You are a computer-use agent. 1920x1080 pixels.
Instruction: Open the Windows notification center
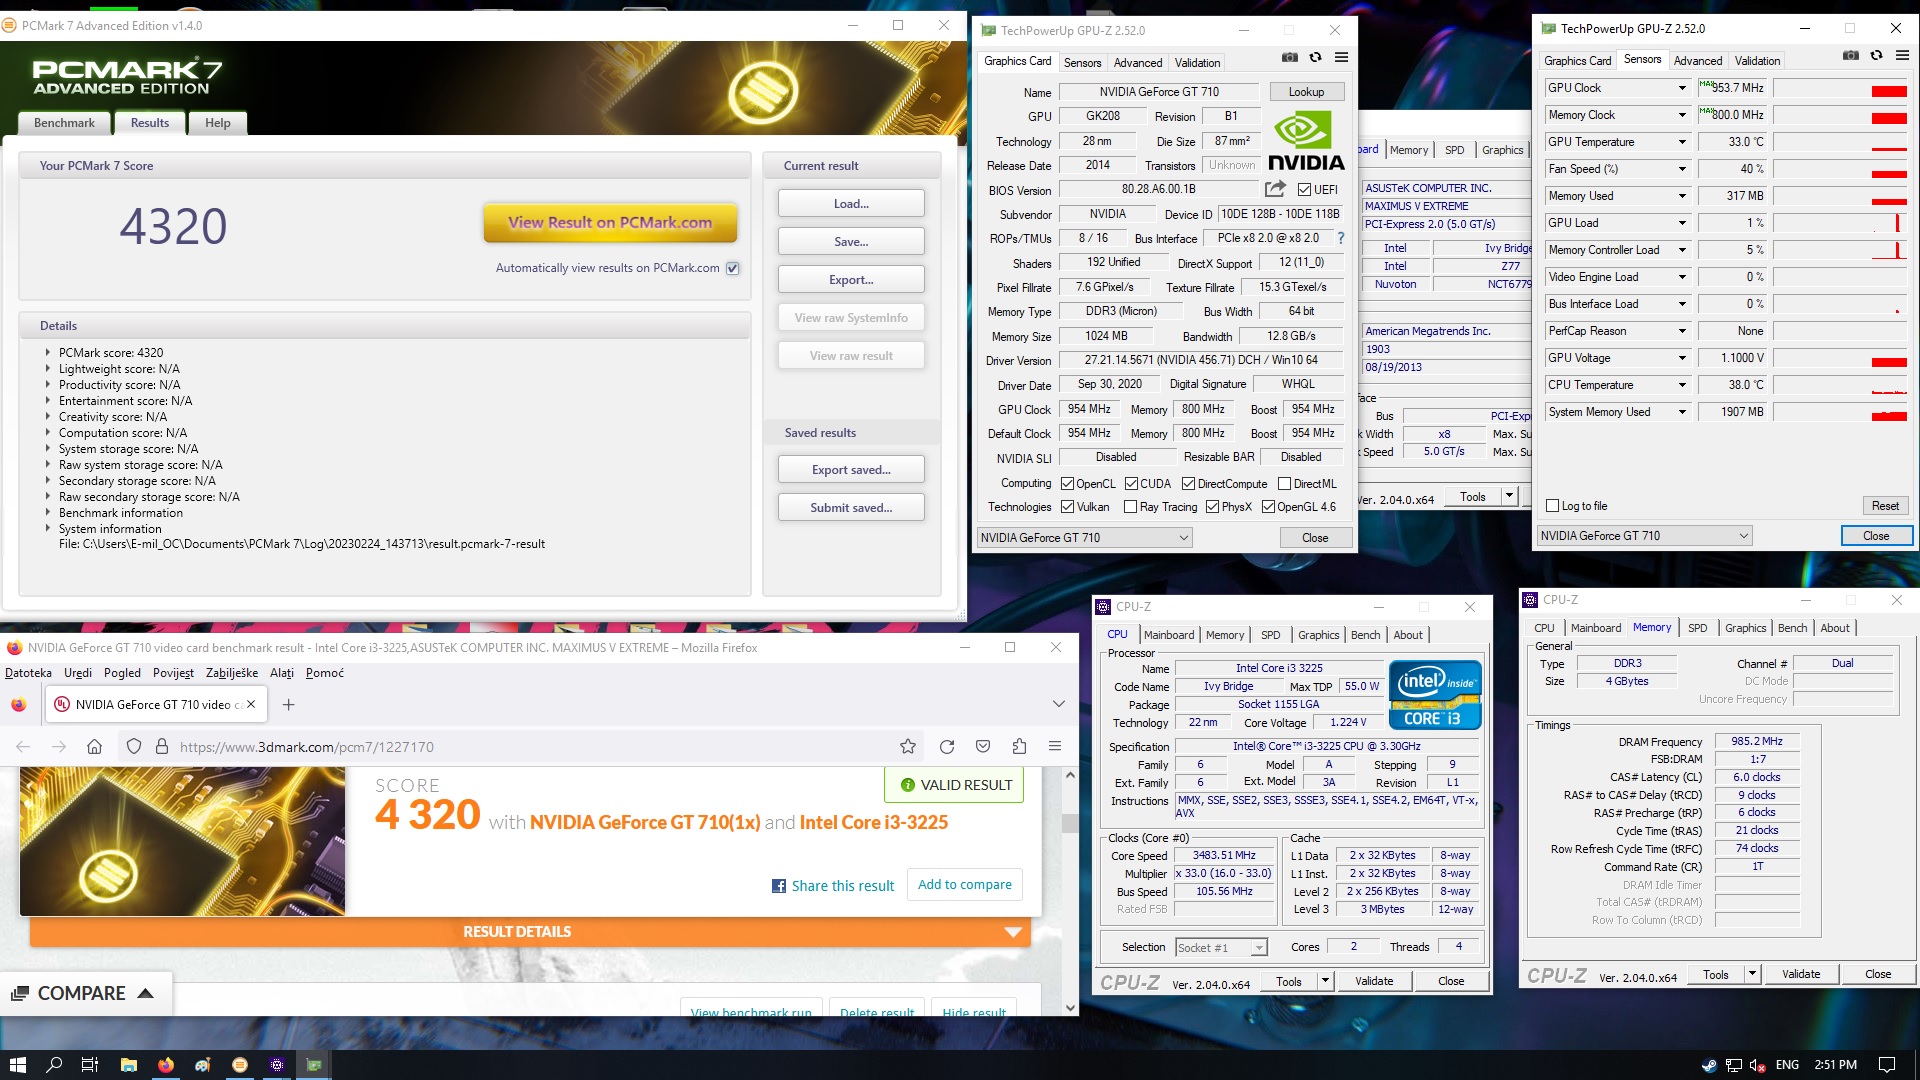(x=1887, y=1065)
